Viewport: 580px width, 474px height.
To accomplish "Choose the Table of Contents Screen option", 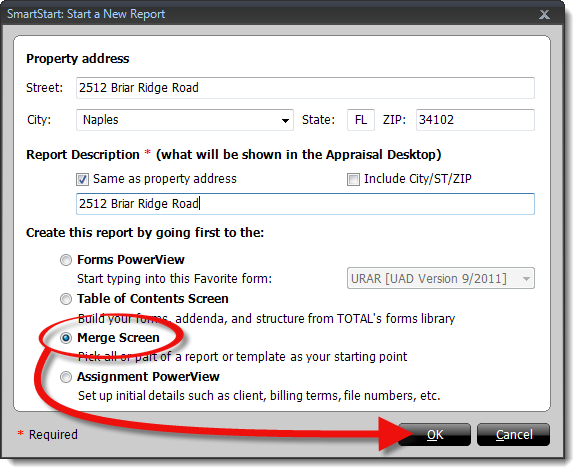I will [66, 299].
